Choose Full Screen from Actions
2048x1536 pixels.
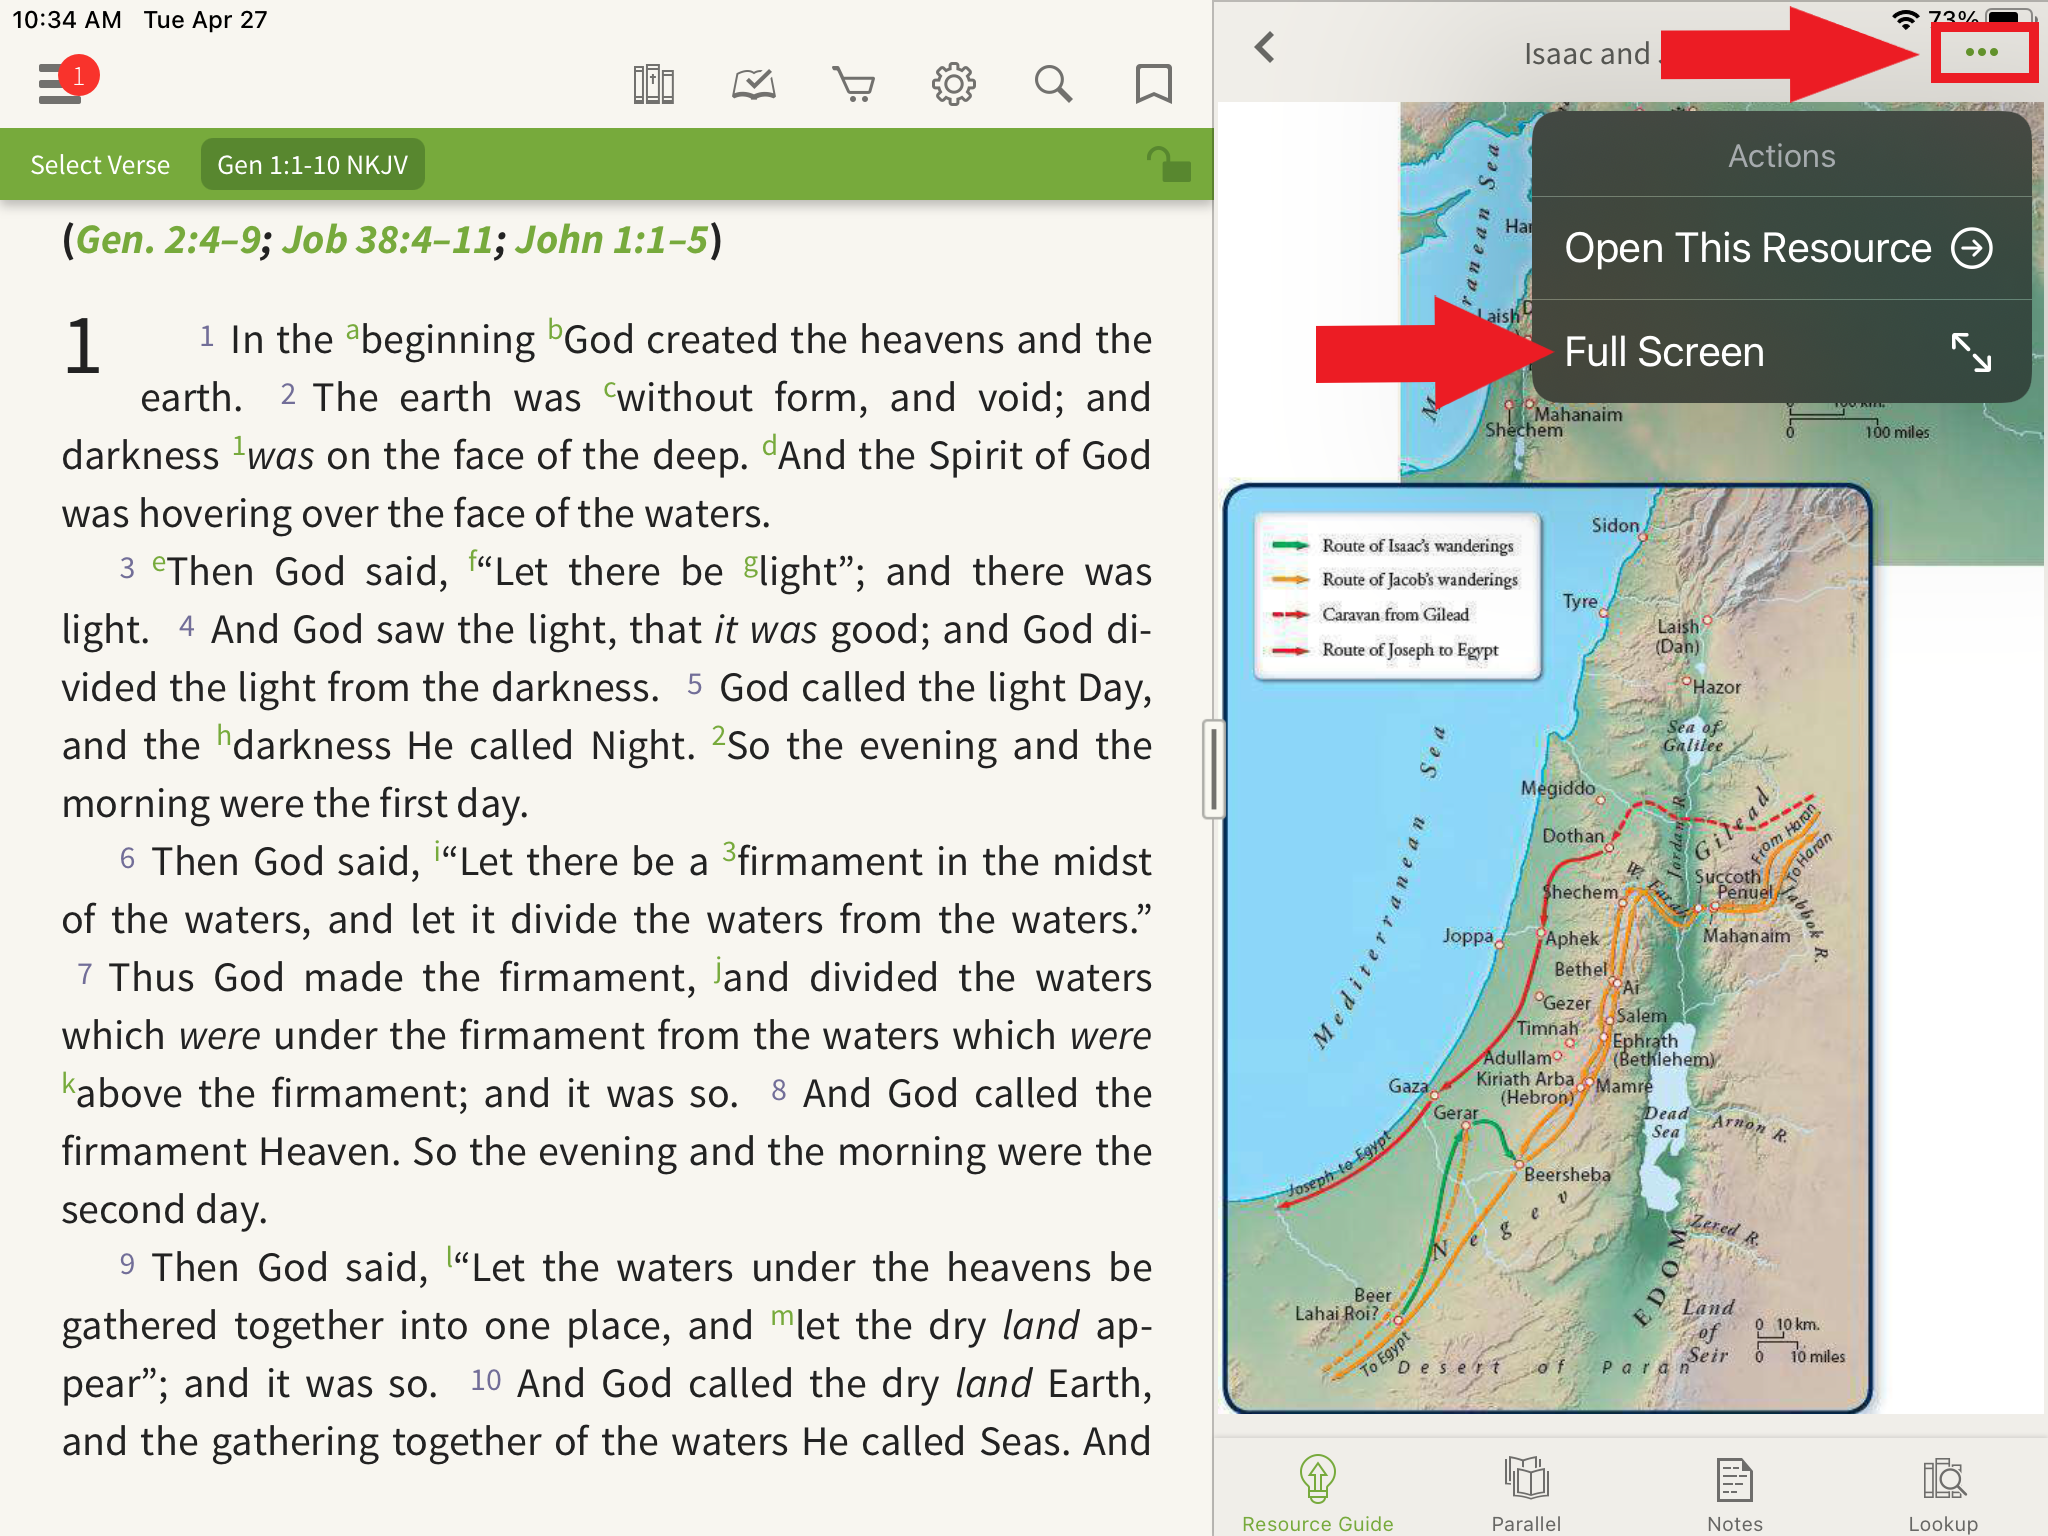pyautogui.click(x=1781, y=352)
